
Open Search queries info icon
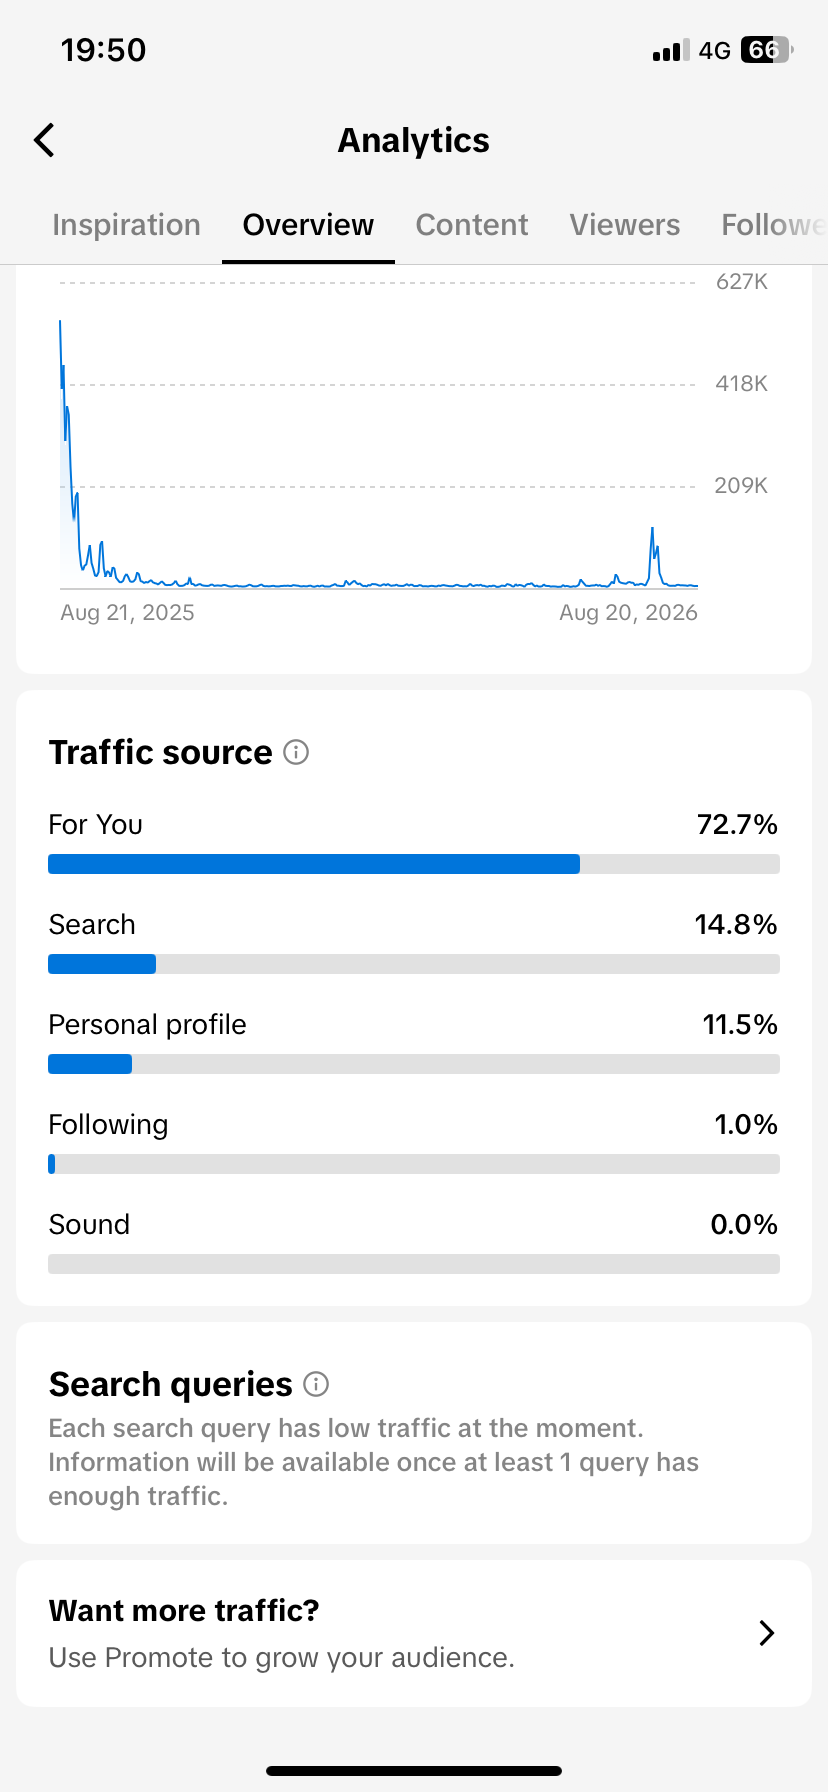click(x=316, y=1384)
